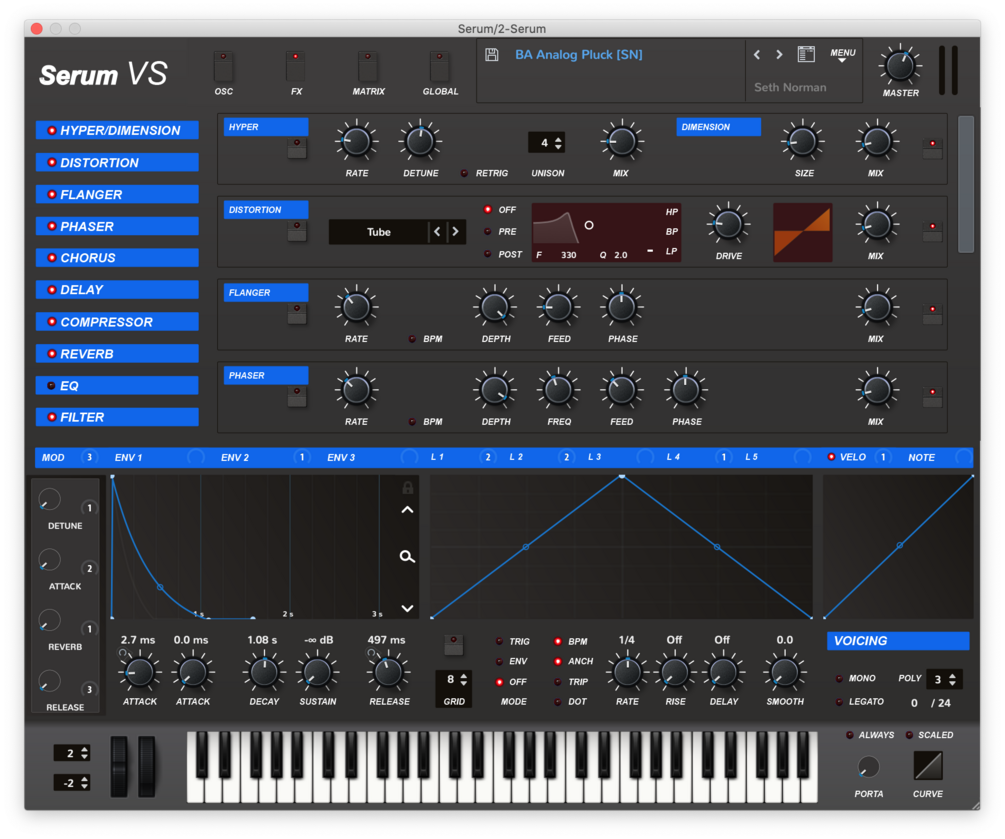Click the envelope SUSTAIN knob

(317, 672)
